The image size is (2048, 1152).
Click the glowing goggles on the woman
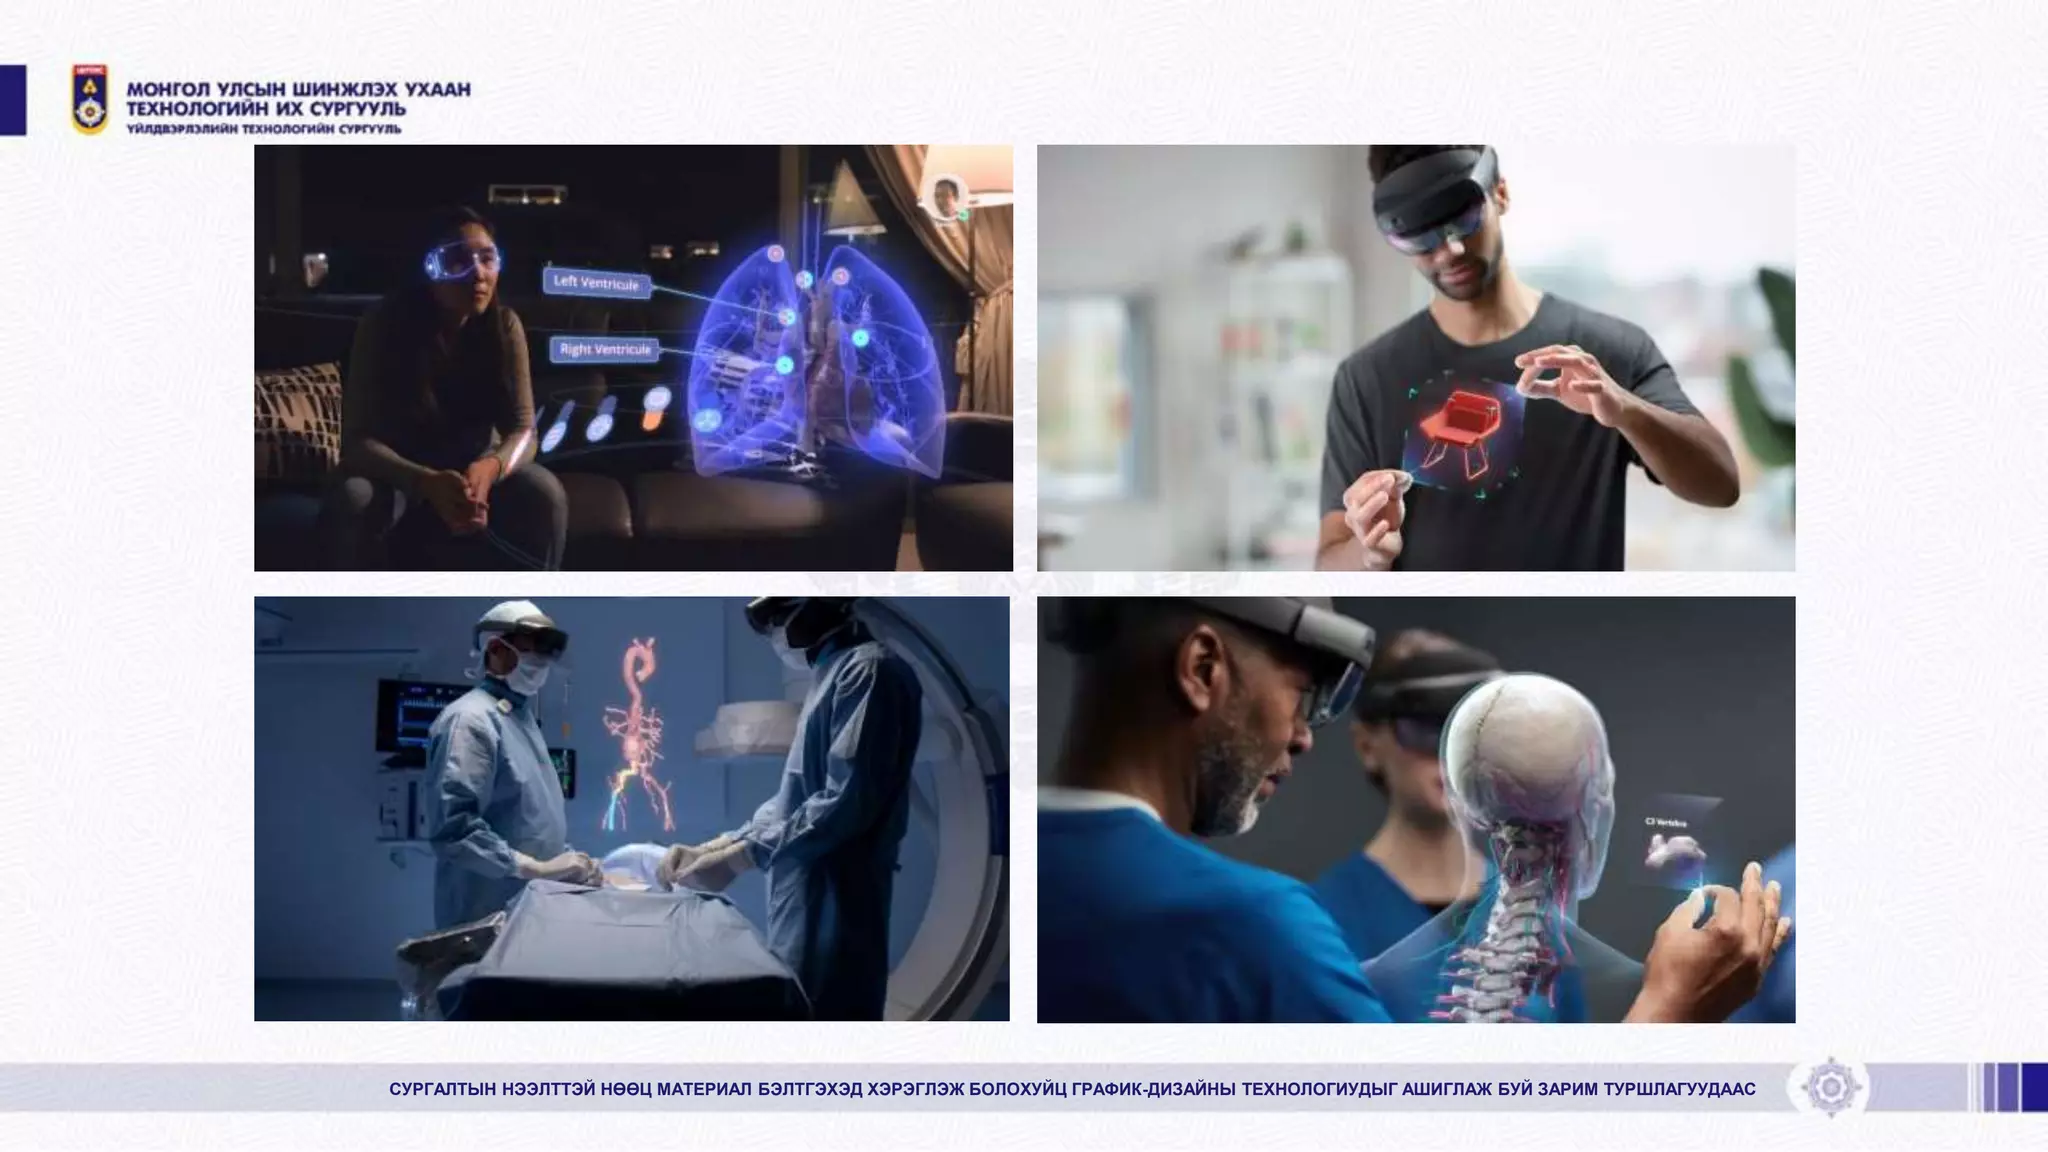(x=461, y=262)
